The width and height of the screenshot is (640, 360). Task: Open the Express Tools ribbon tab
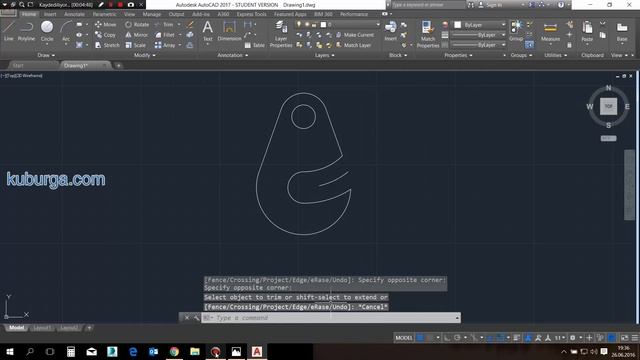(251, 14)
